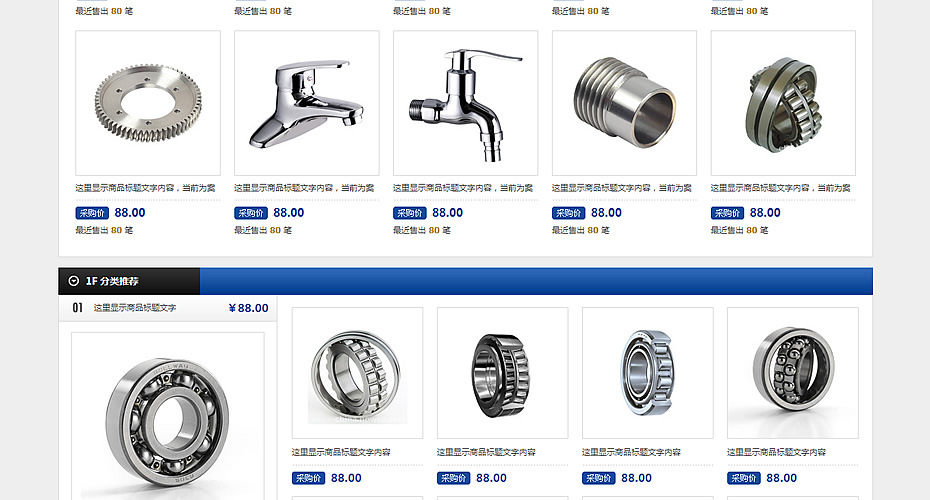Open the chrome basin faucet product image
Viewport: 930px width, 500px height.
pos(307,103)
